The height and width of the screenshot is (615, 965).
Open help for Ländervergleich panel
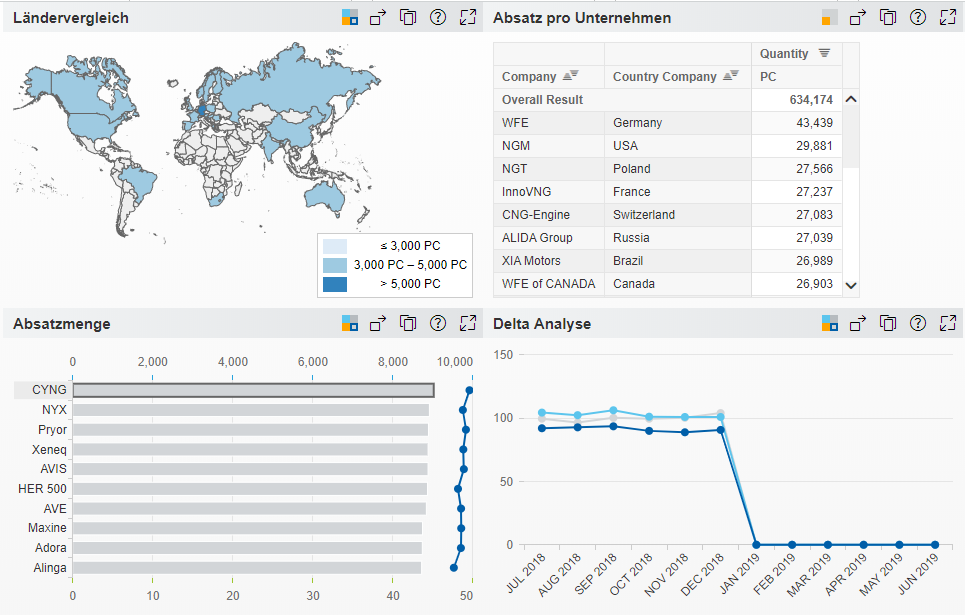438,18
